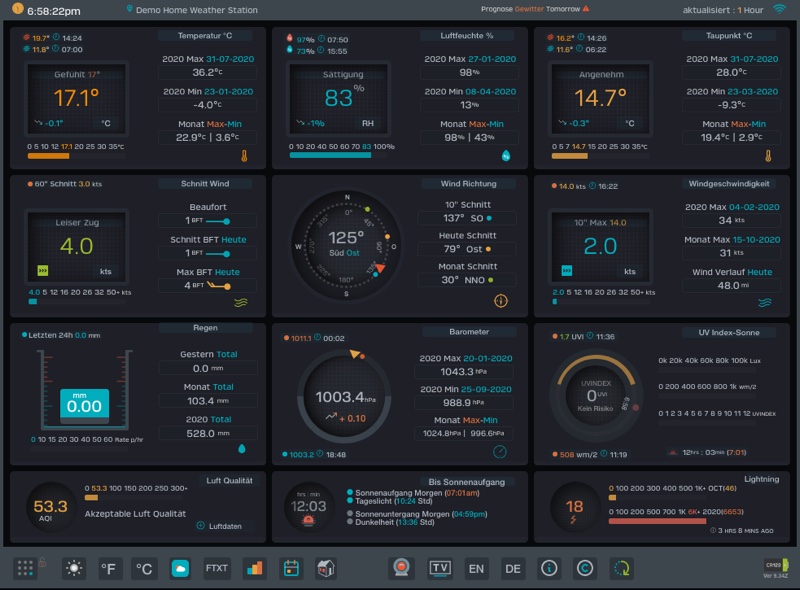
Task: Click the CR123 battery indicator
Action: point(776,565)
